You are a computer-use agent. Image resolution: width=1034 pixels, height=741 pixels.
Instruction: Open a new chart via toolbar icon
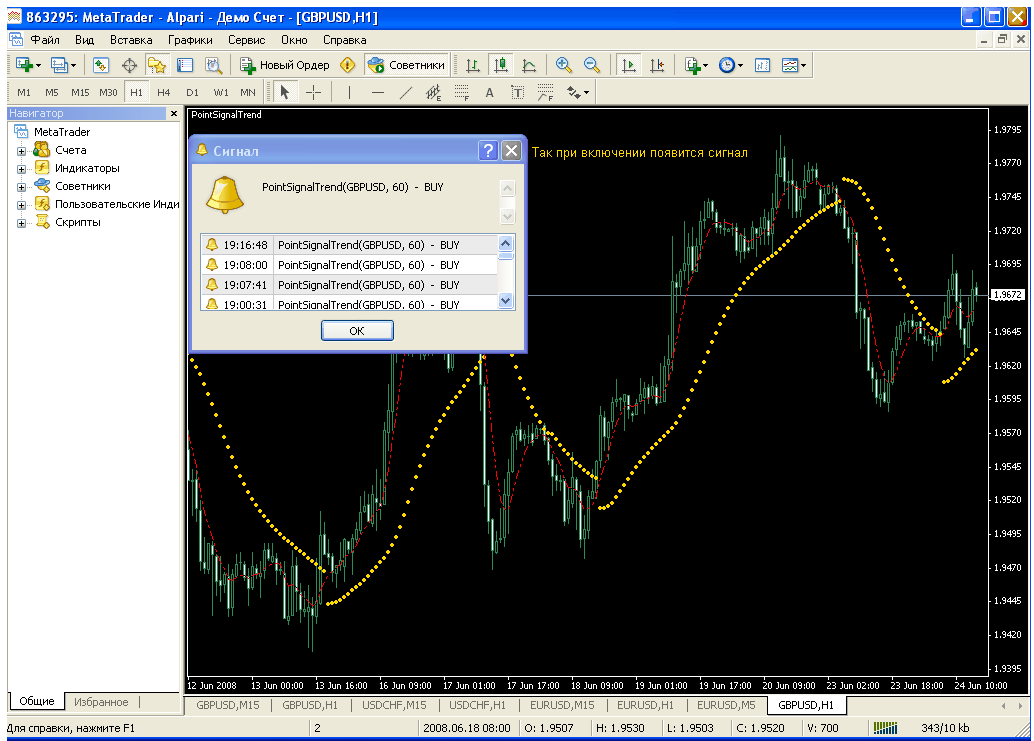pyautogui.click(x=24, y=65)
